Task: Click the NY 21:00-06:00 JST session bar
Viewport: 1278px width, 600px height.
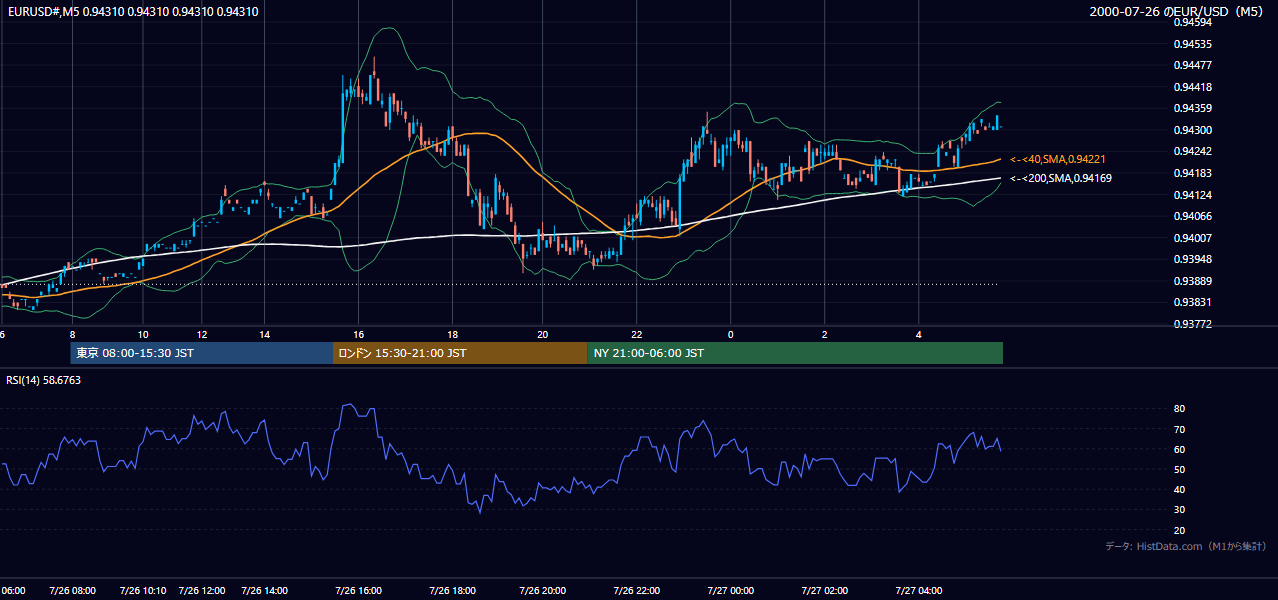Action: coord(795,353)
